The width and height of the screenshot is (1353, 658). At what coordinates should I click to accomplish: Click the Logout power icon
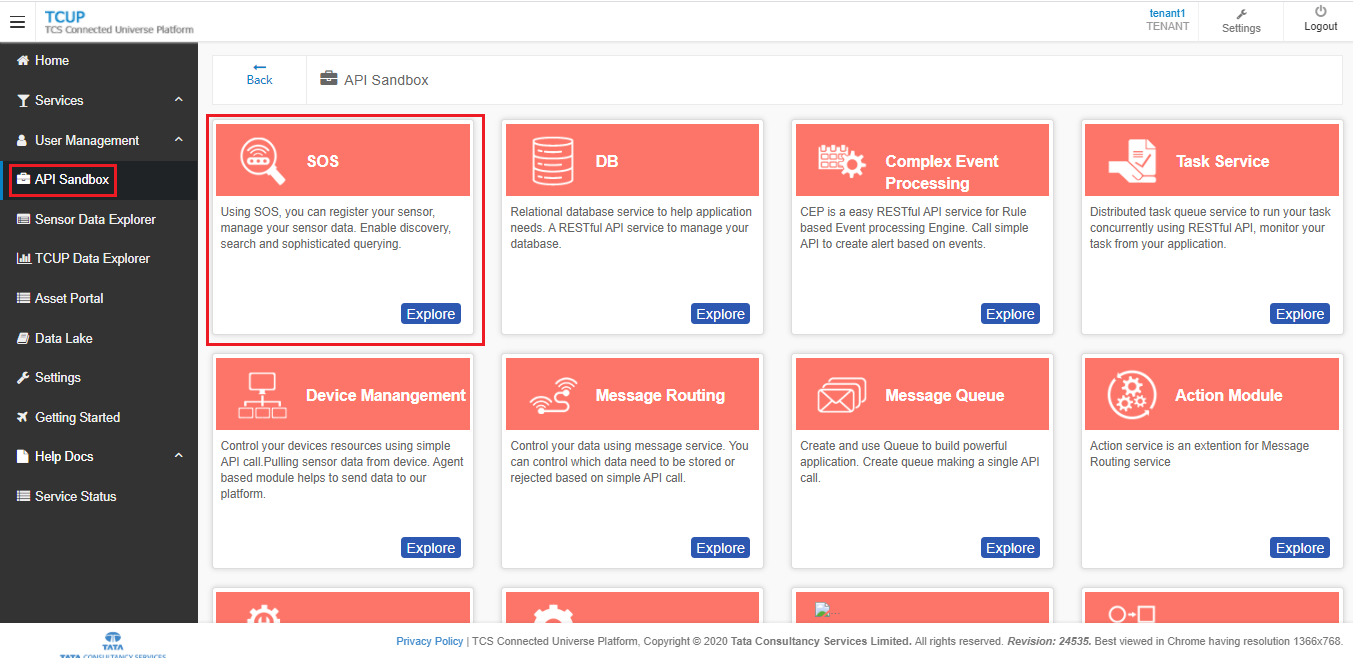click(1320, 11)
